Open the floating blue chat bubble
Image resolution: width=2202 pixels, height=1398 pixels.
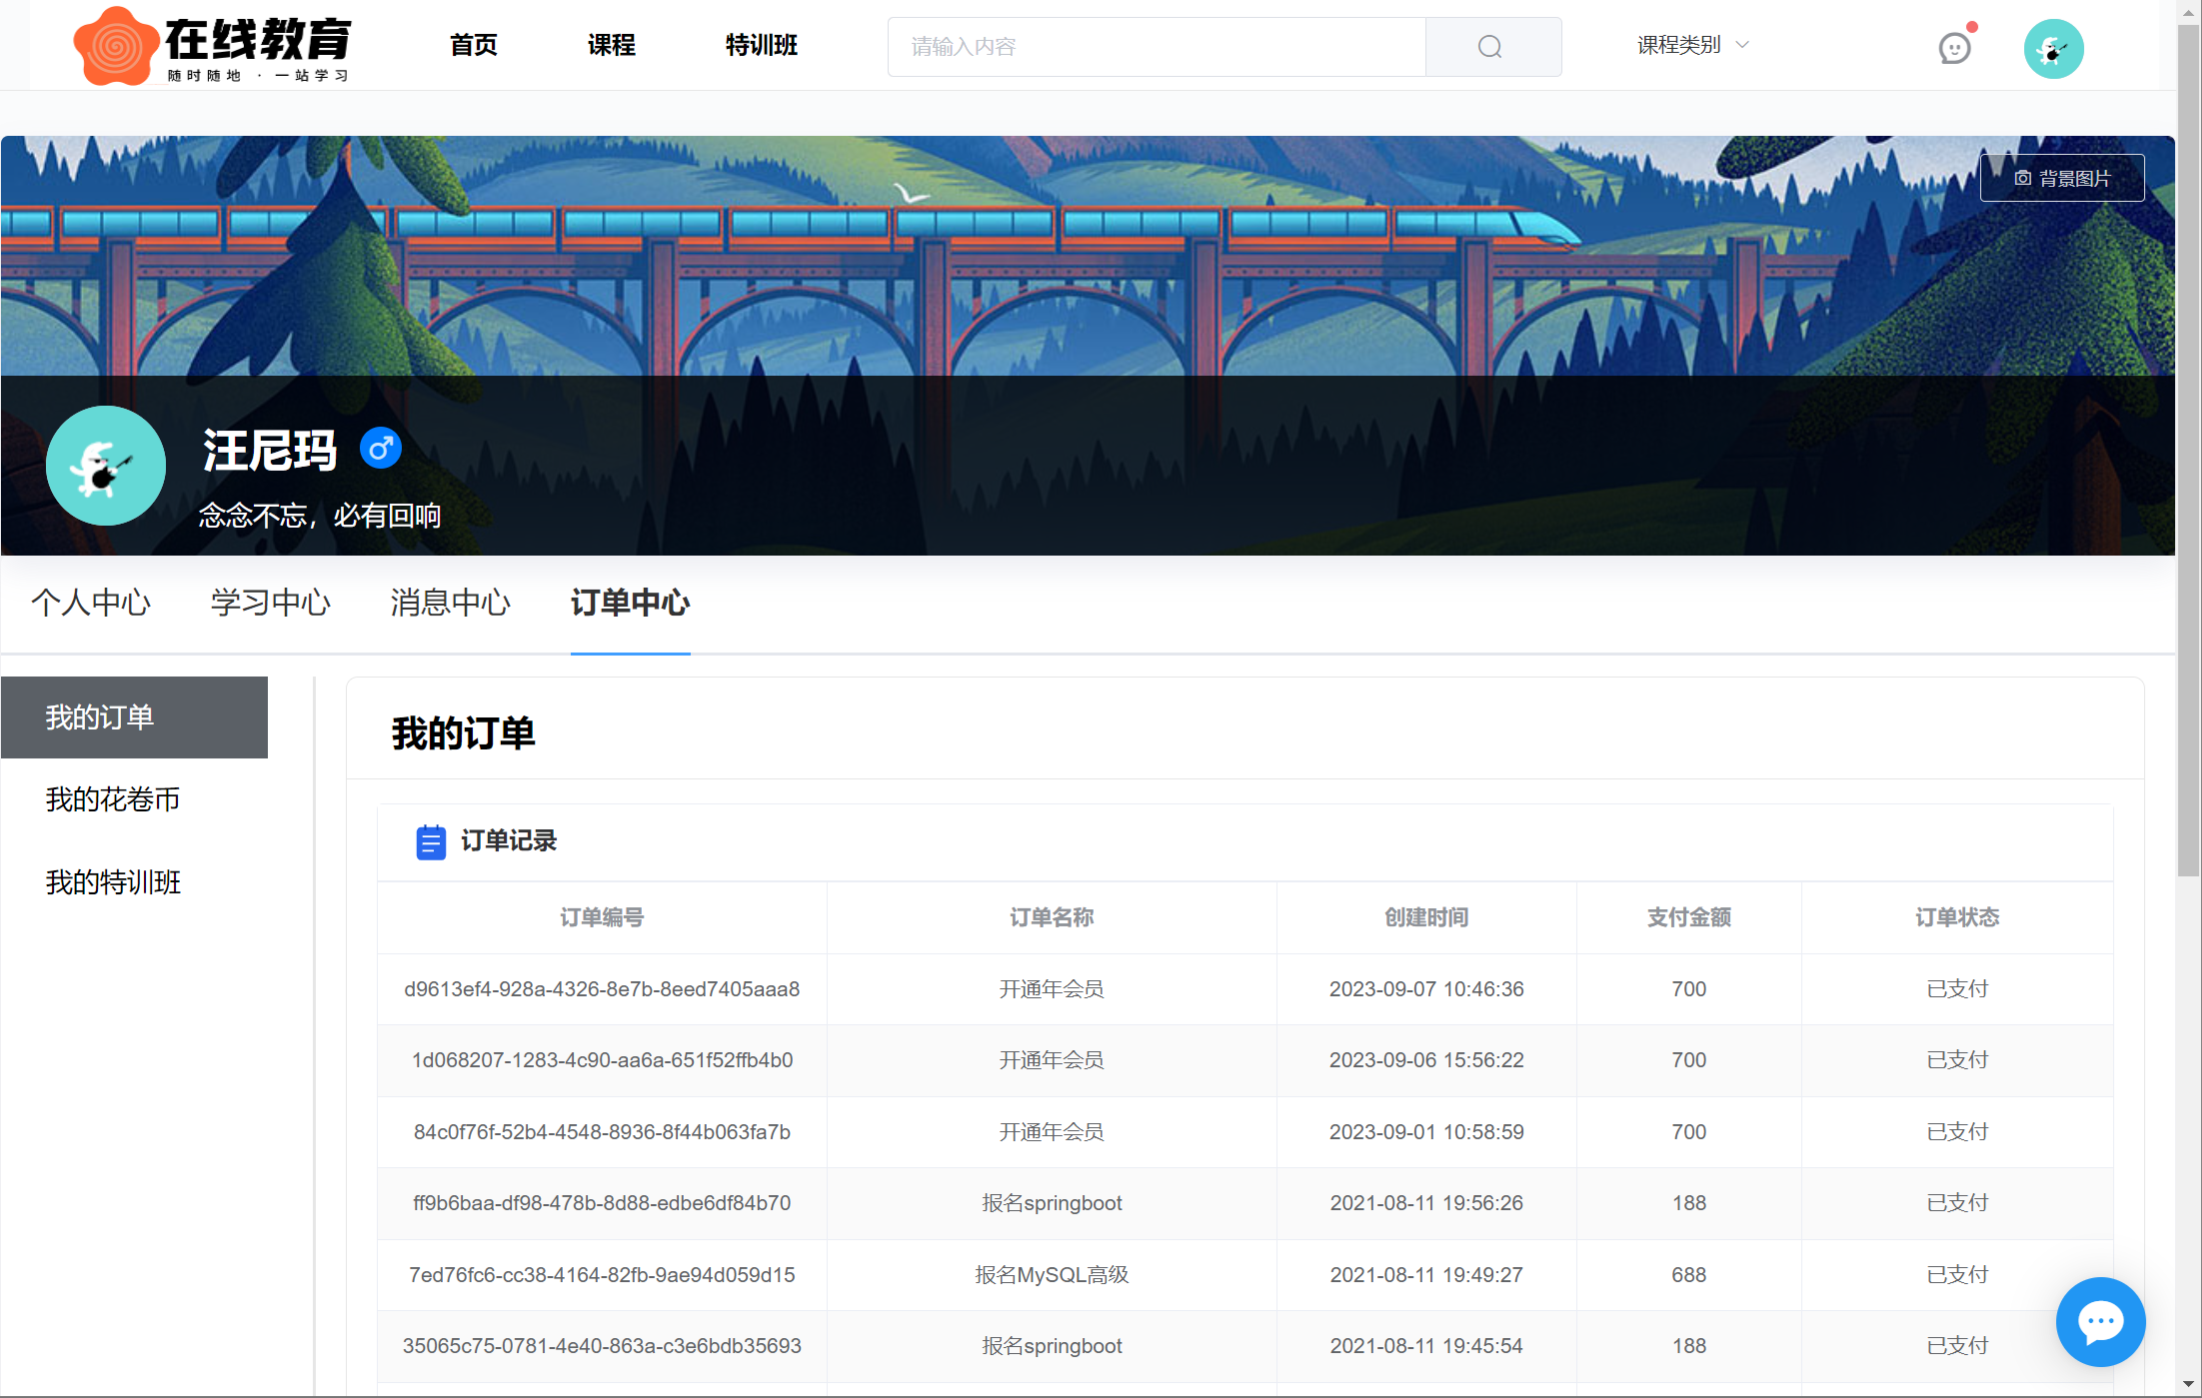[2099, 1322]
